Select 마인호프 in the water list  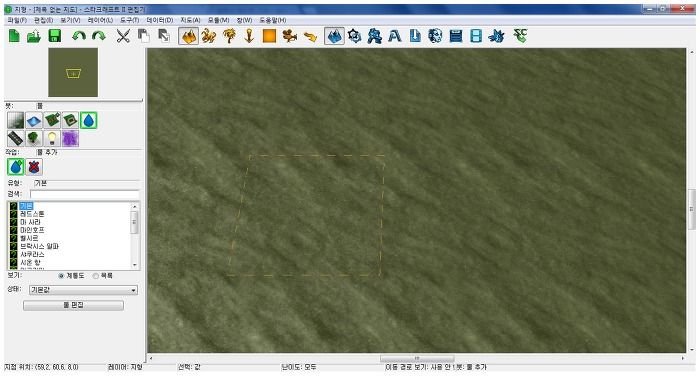32,230
